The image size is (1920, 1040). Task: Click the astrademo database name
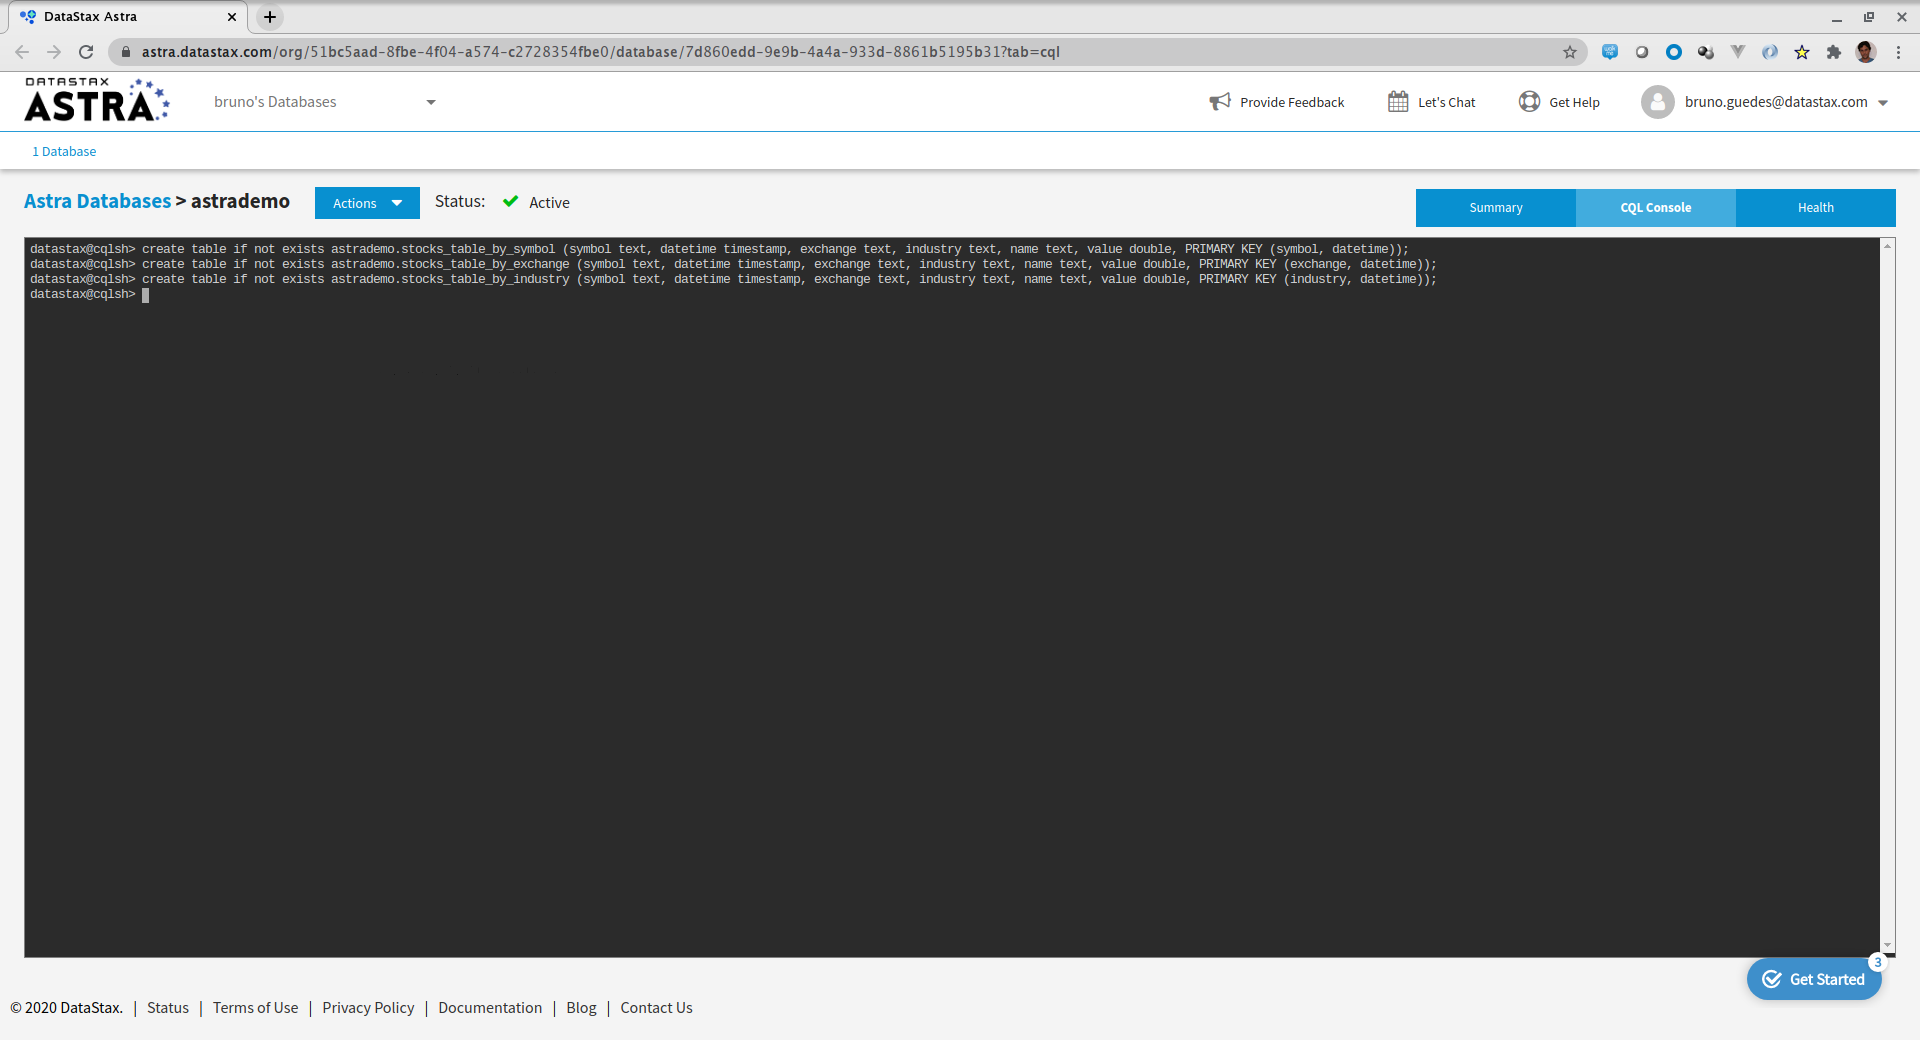point(240,201)
